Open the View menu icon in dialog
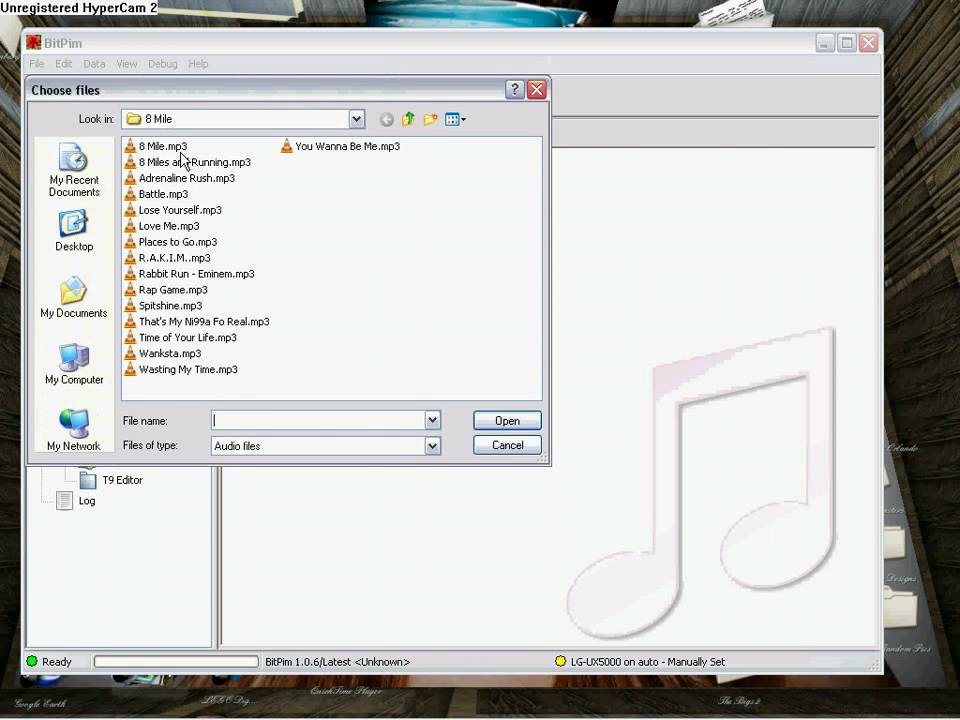The image size is (960, 720). (x=455, y=119)
